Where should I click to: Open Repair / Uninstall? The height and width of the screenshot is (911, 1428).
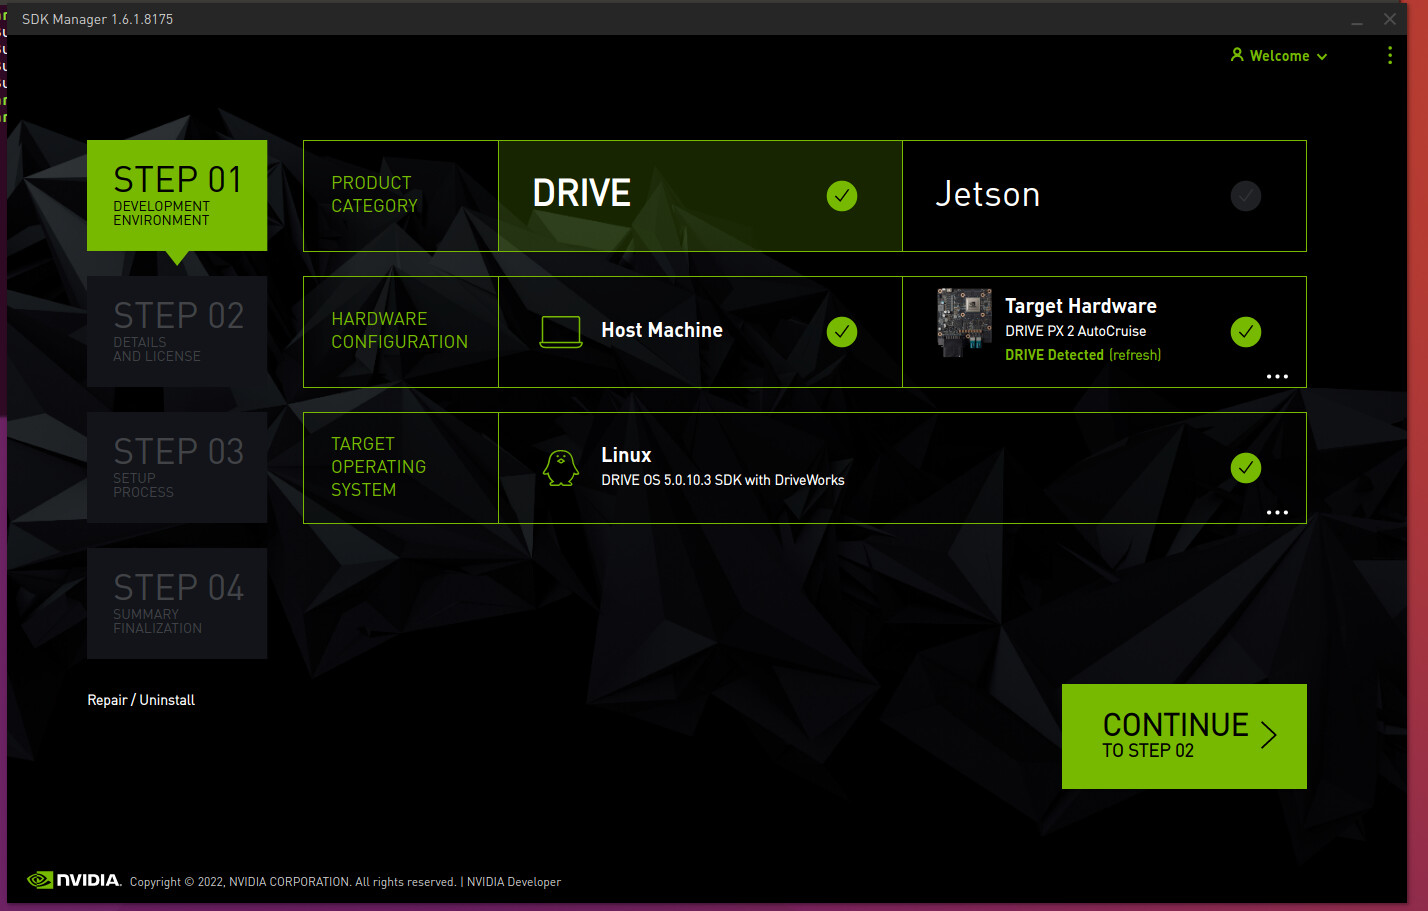[x=141, y=699]
